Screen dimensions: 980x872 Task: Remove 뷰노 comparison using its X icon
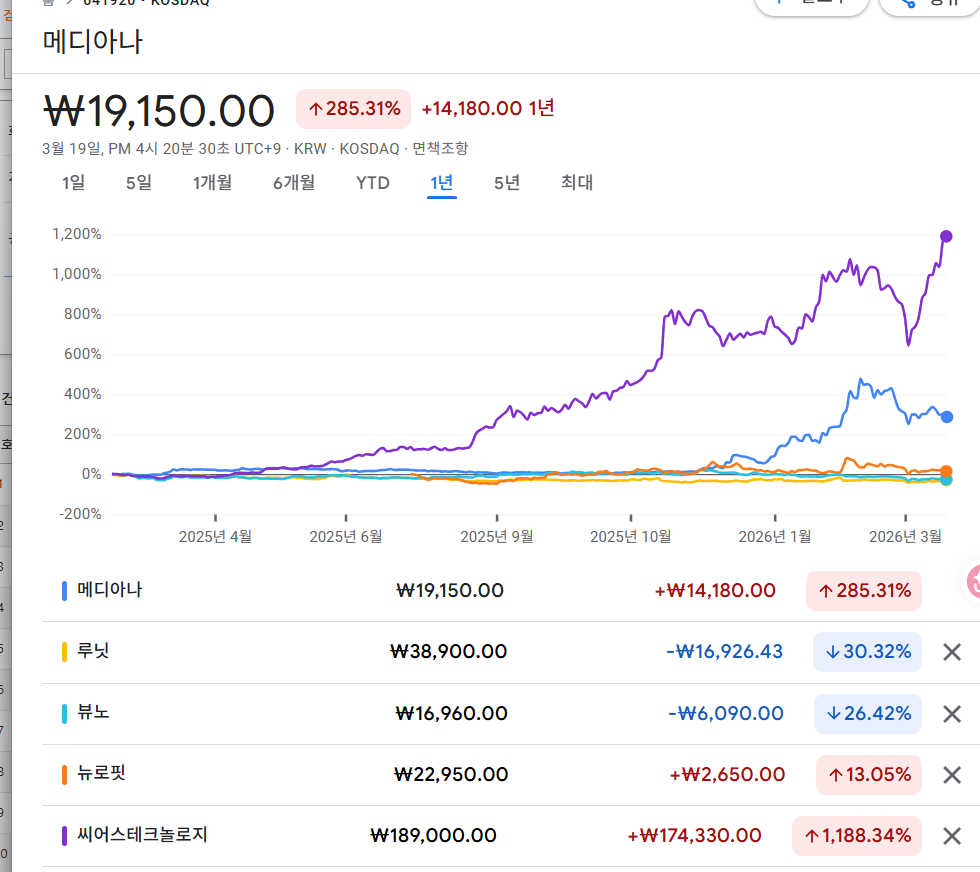coord(952,714)
